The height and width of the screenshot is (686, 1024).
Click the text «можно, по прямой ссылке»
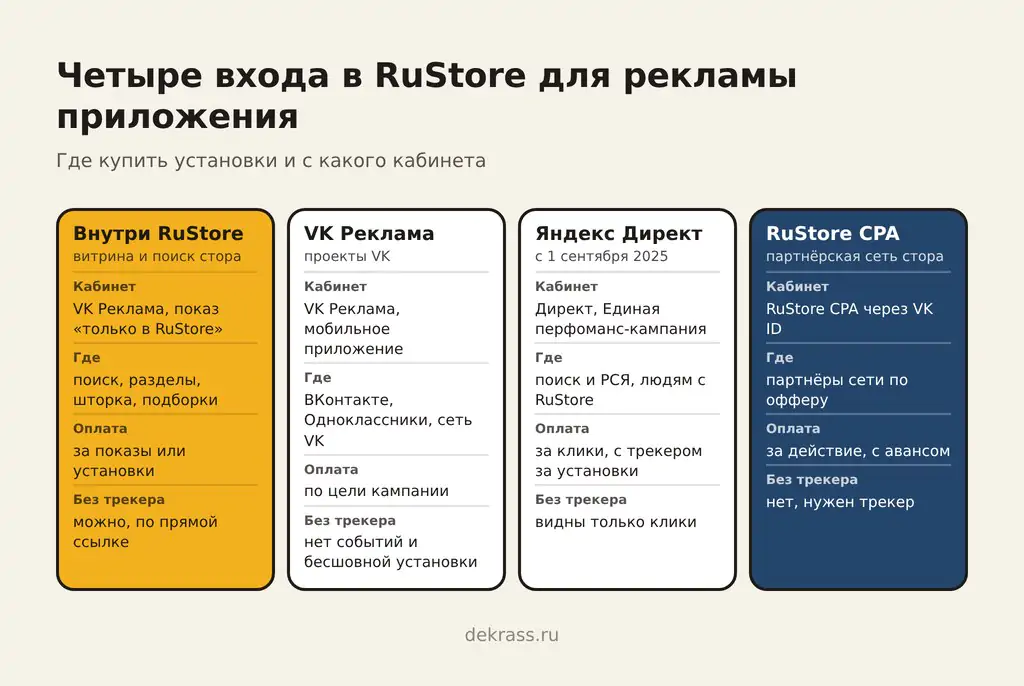coord(145,532)
